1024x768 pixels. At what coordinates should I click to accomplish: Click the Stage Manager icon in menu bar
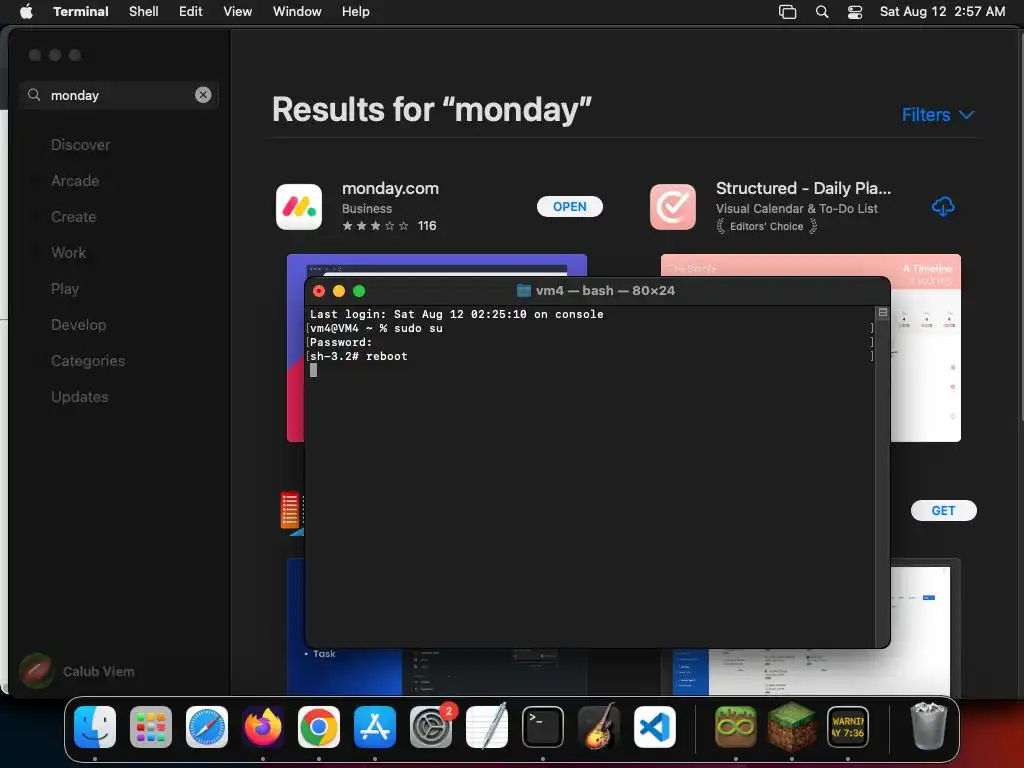coord(788,12)
